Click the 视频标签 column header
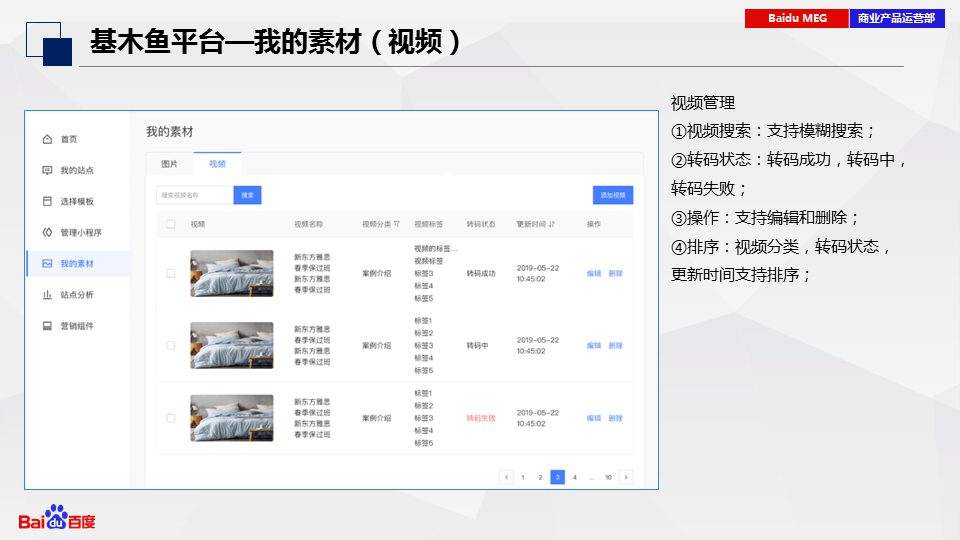The image size is (960, 540). pyautogui.click(x=429, y=224)
